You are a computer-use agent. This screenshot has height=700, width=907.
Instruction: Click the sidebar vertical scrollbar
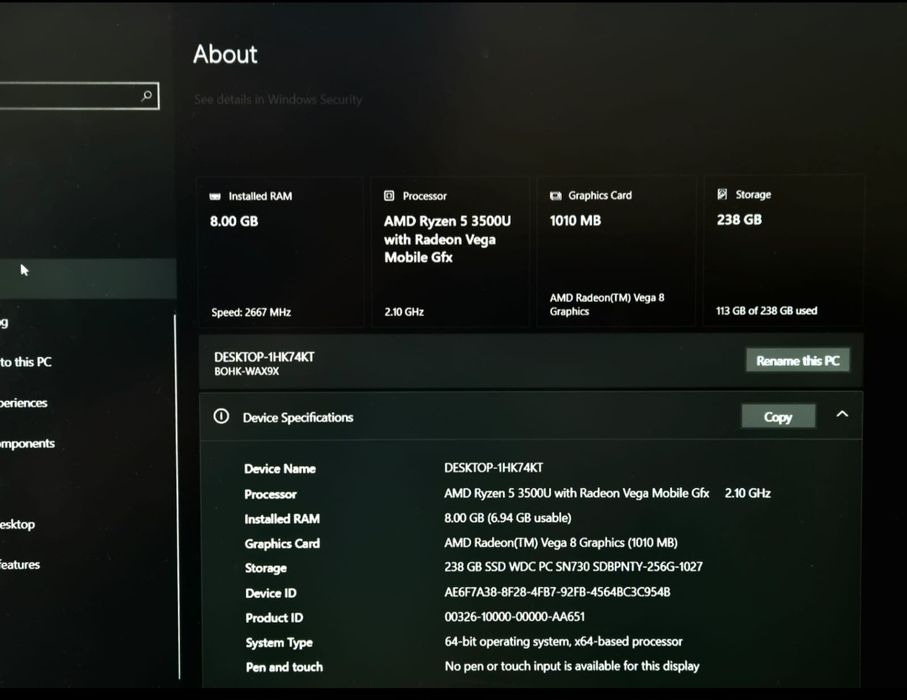coord(176,495)
